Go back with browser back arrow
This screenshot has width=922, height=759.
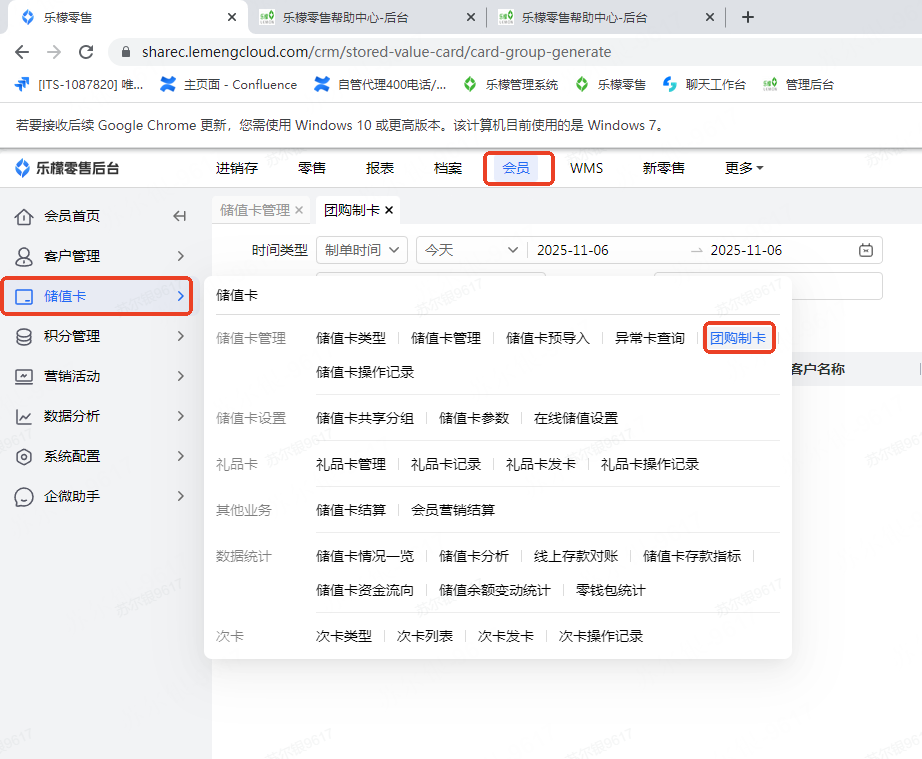pyautogui.click(x=22, y=52)
